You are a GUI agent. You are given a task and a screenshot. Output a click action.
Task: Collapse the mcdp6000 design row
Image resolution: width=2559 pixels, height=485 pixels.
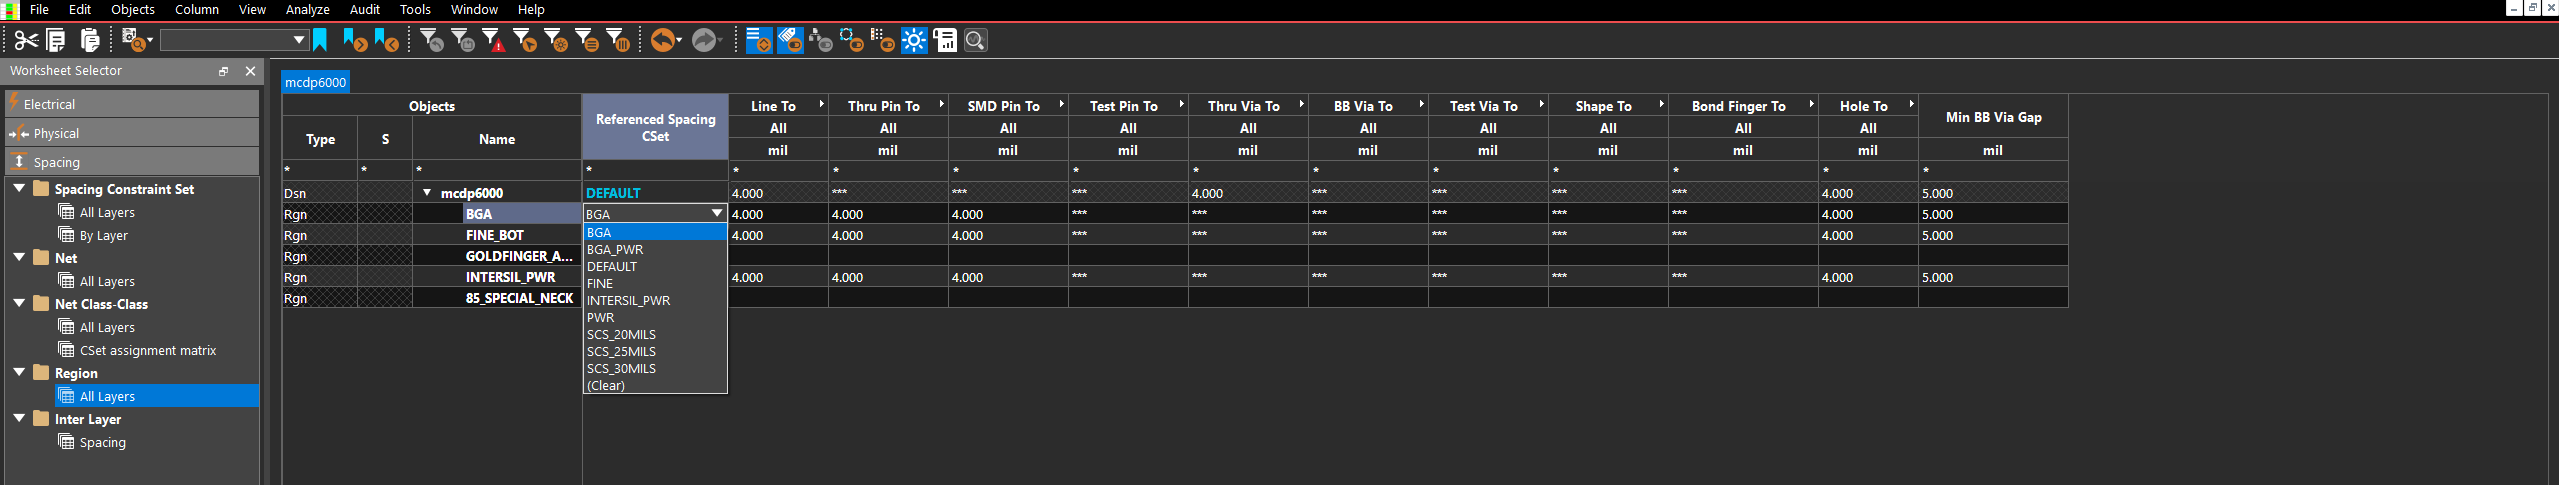click(x=427, y=193)
